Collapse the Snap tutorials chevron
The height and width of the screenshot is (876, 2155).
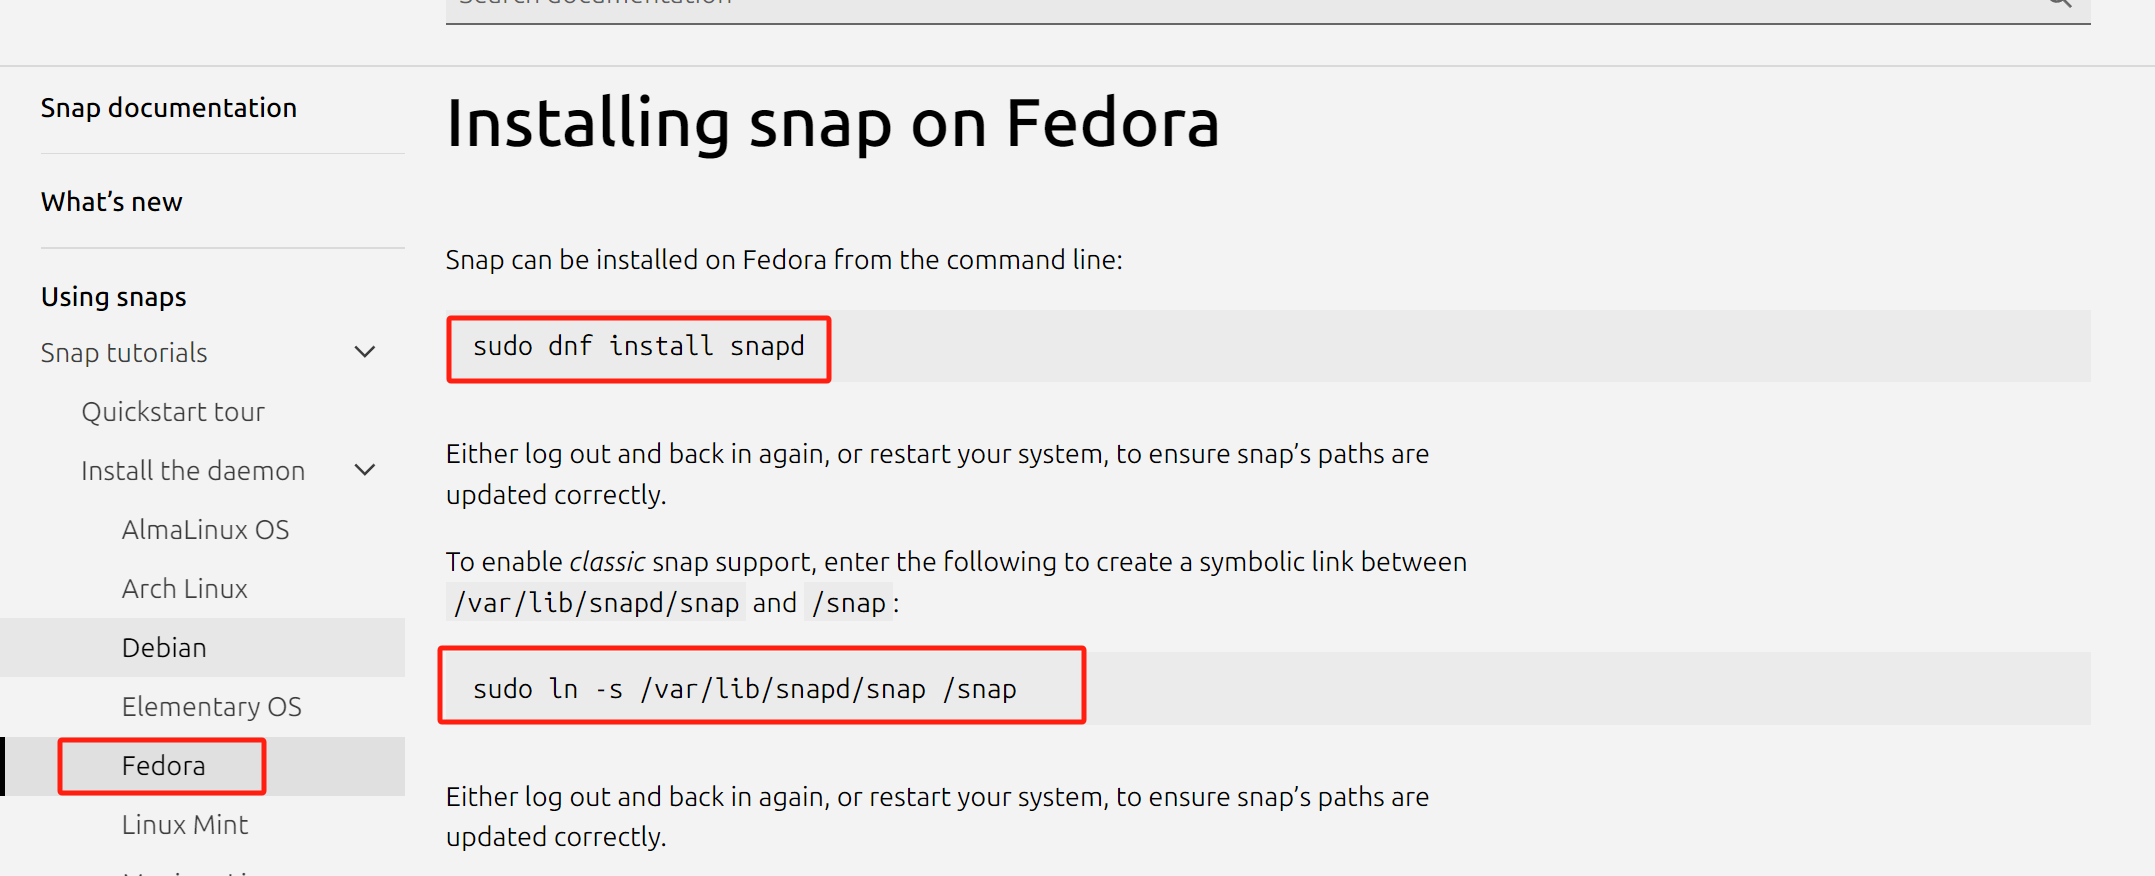365,352
